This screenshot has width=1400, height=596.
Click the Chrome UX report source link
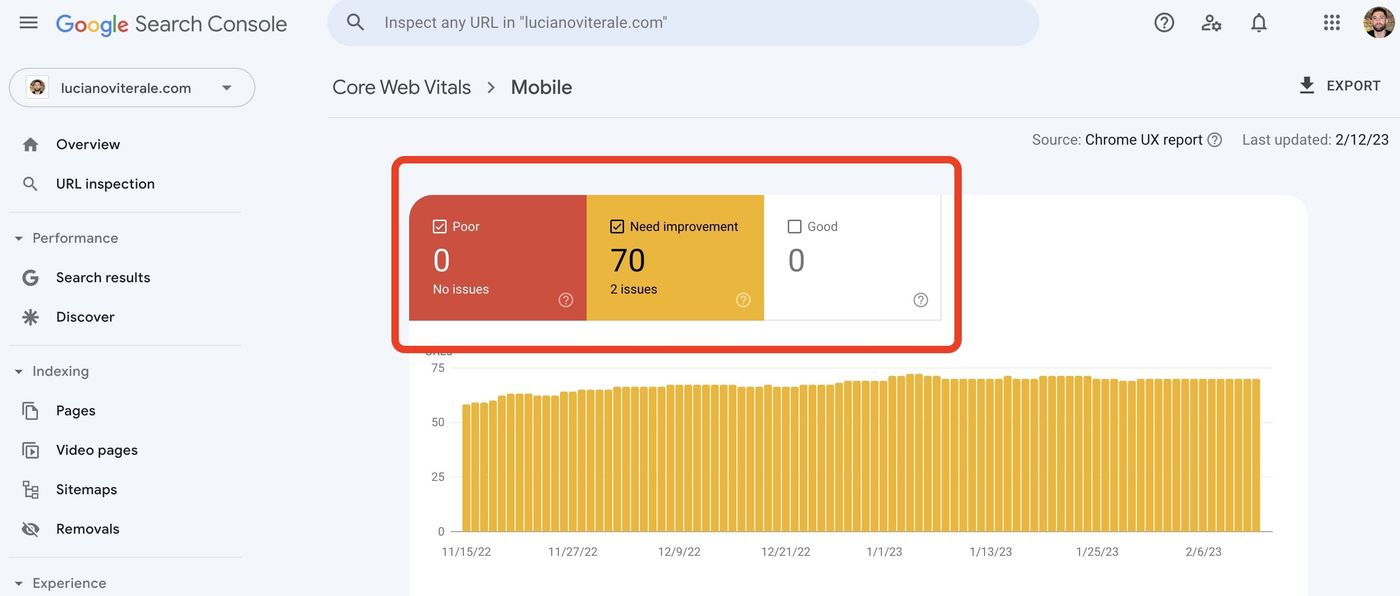(x=1144, y=140)
